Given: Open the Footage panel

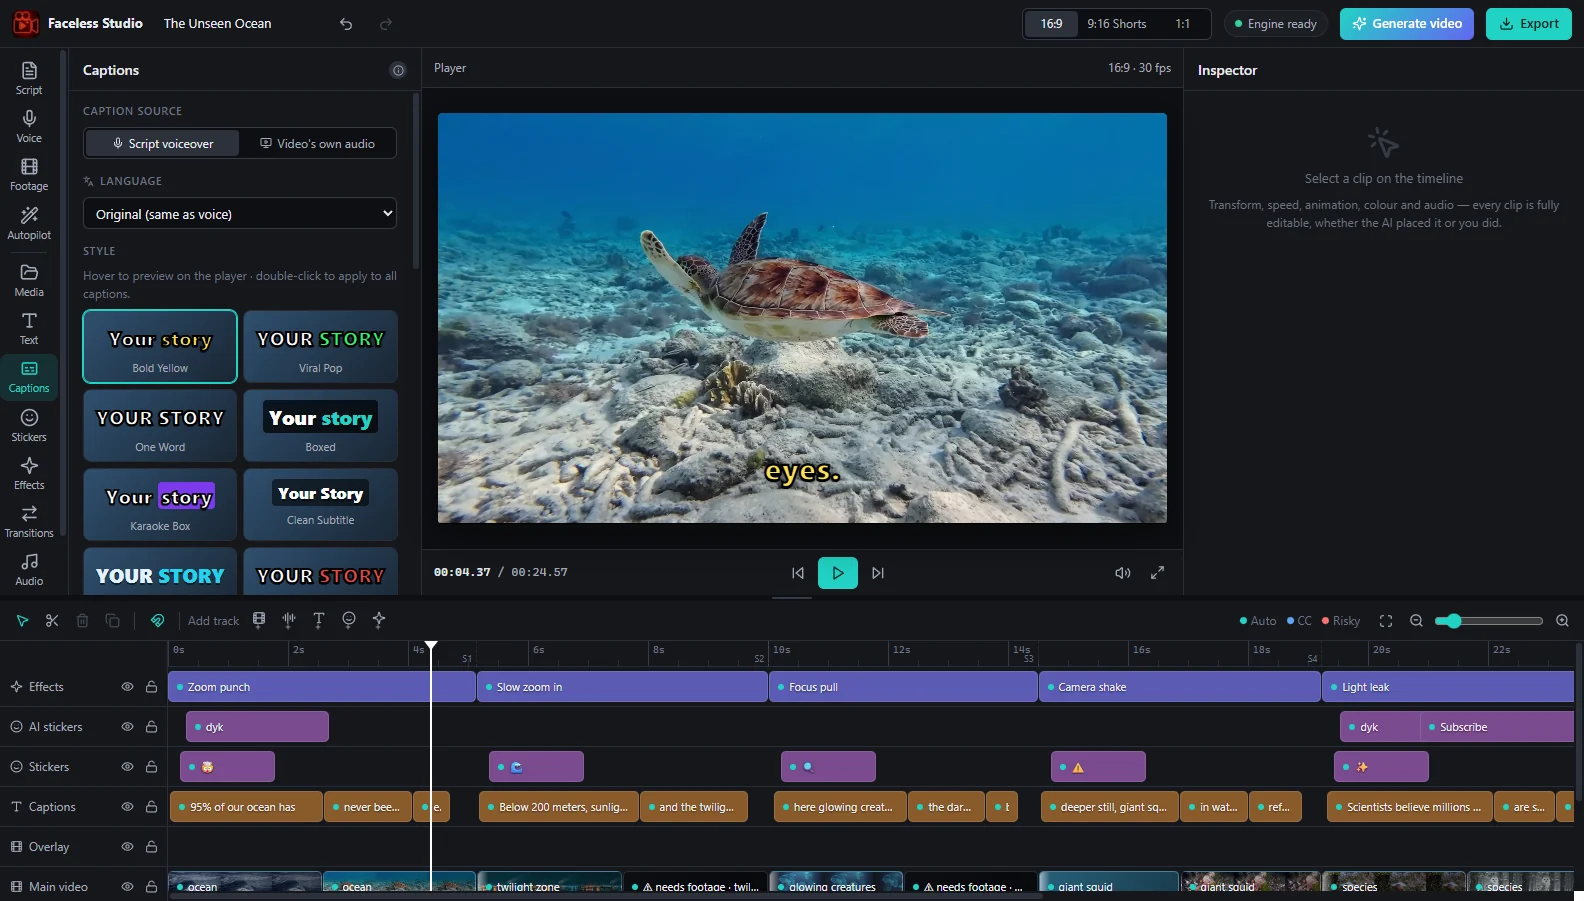Looking at the screenshot, I should (29, 174).
